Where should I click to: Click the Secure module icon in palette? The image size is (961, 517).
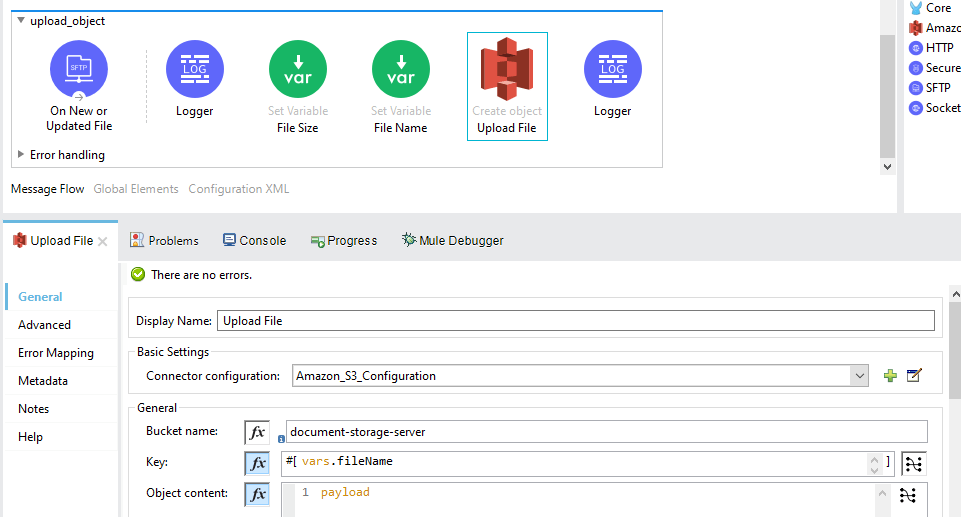(x=916, y=68)
